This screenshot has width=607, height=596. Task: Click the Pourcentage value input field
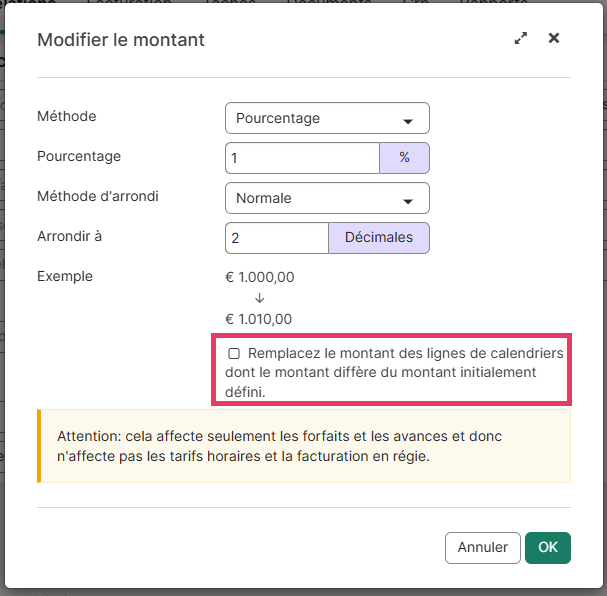pyautogui.click(x=302, y=158)
